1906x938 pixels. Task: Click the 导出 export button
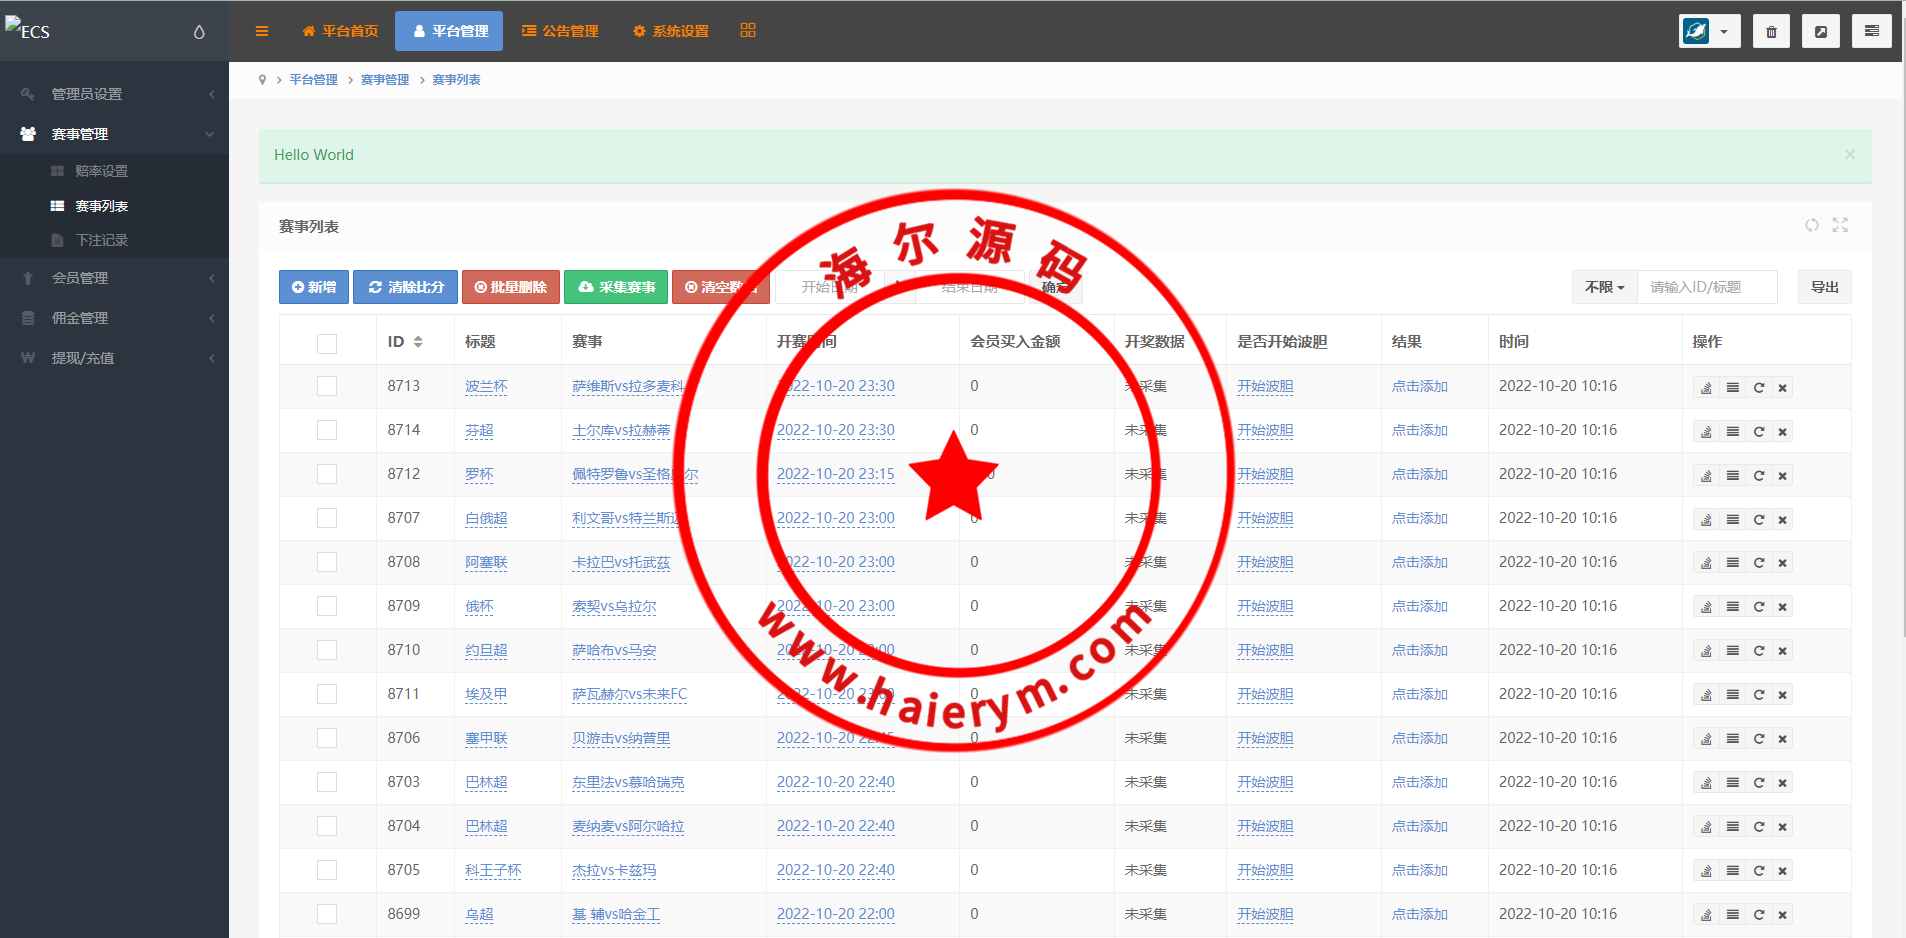pos(1824,287)
